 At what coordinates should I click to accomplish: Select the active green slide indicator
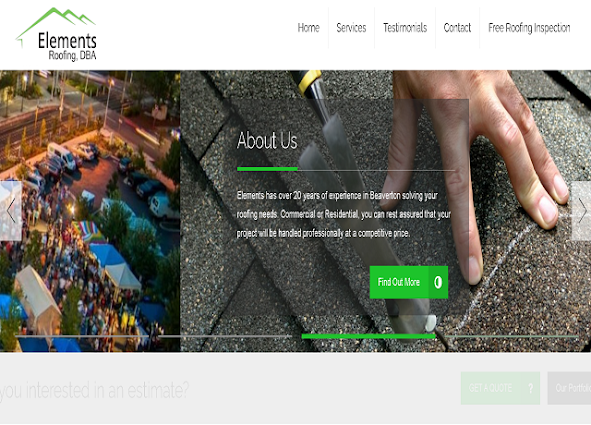point(369,336)
